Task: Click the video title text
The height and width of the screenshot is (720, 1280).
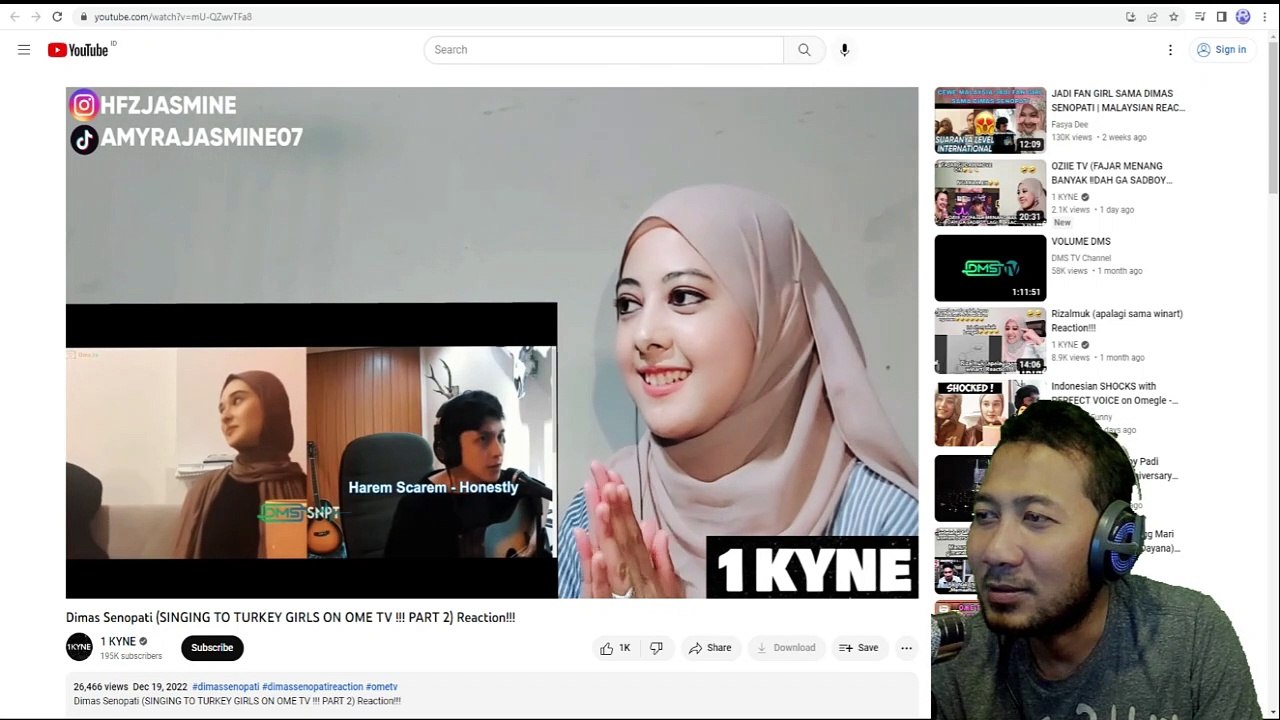Action: pyautogui.click(x=290, y=618)
